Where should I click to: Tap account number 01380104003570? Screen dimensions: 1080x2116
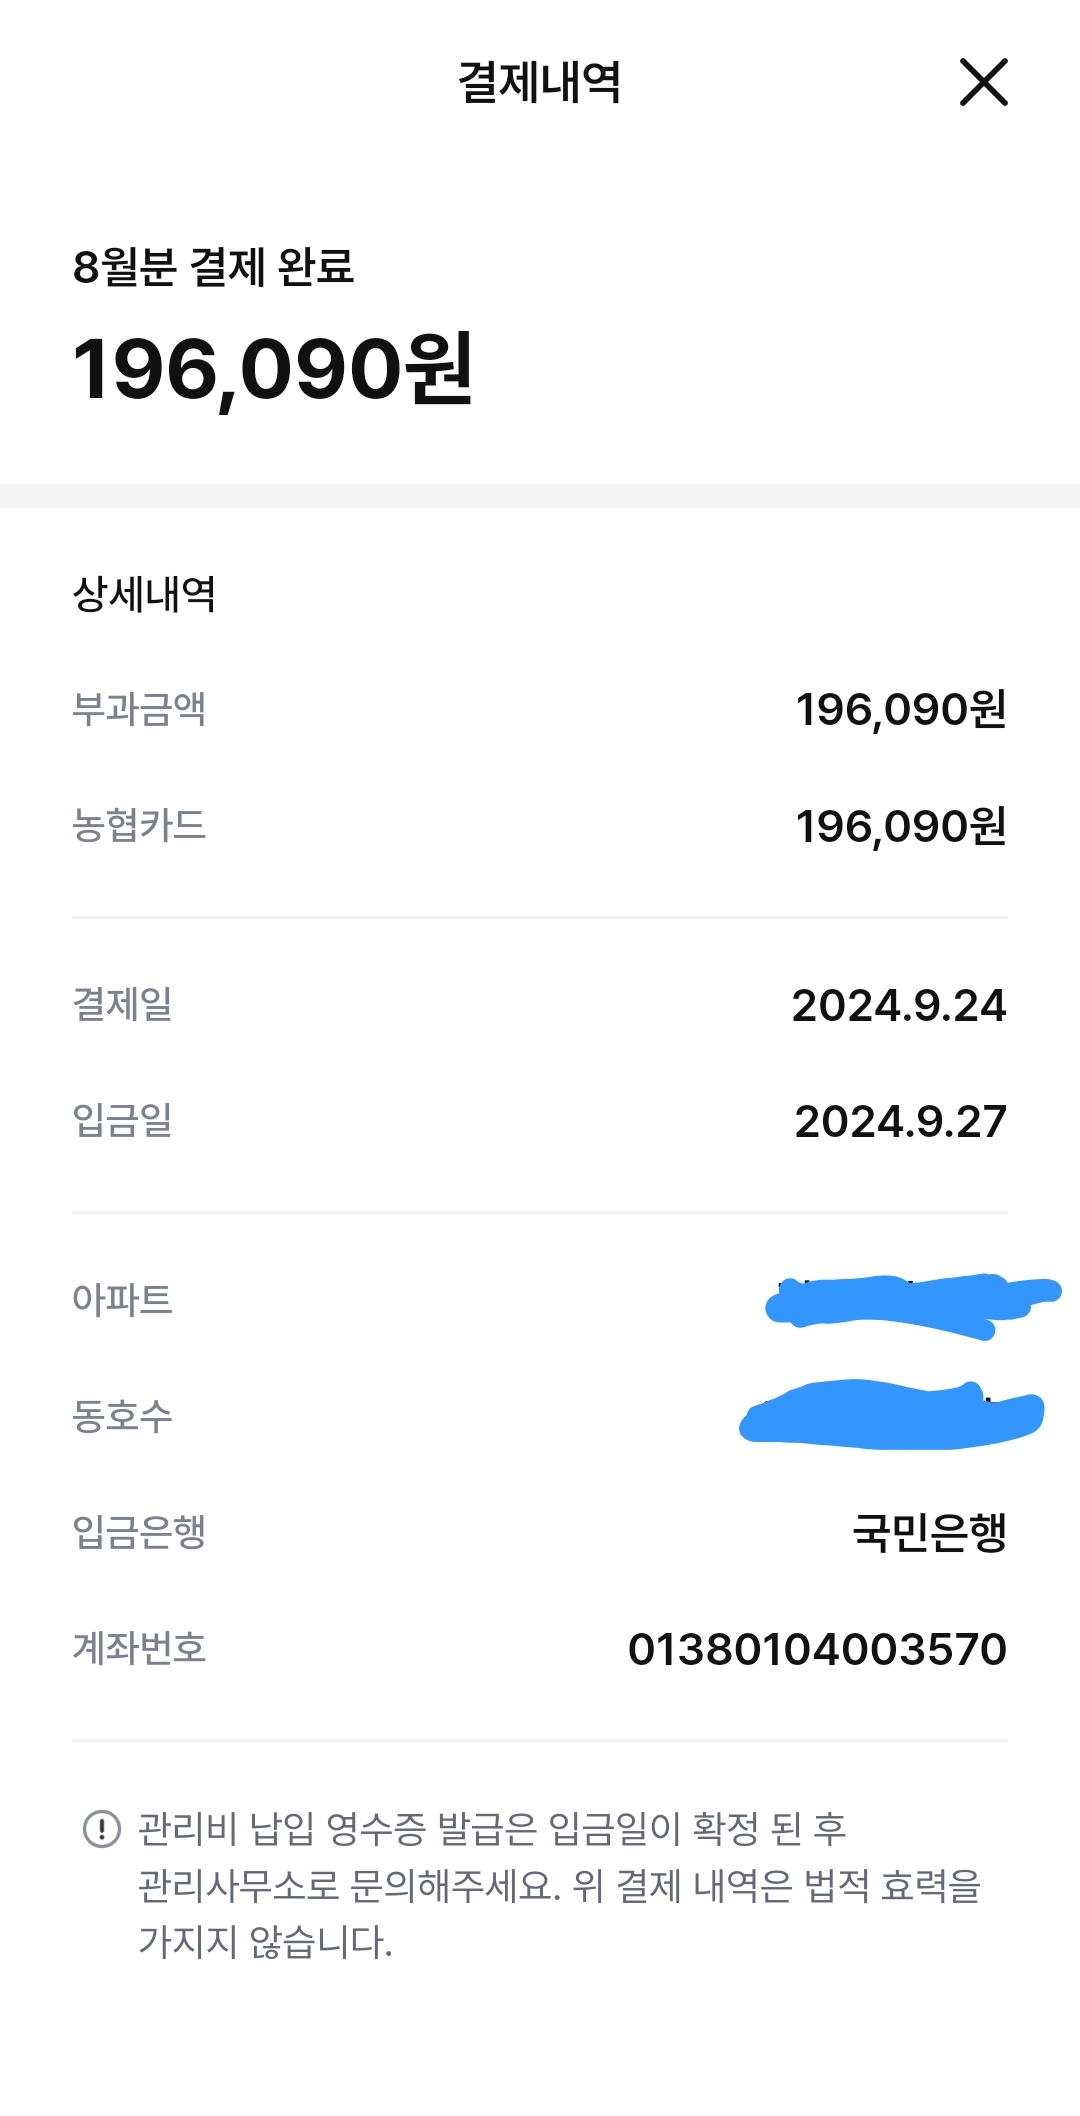[x=816, y=1649]
